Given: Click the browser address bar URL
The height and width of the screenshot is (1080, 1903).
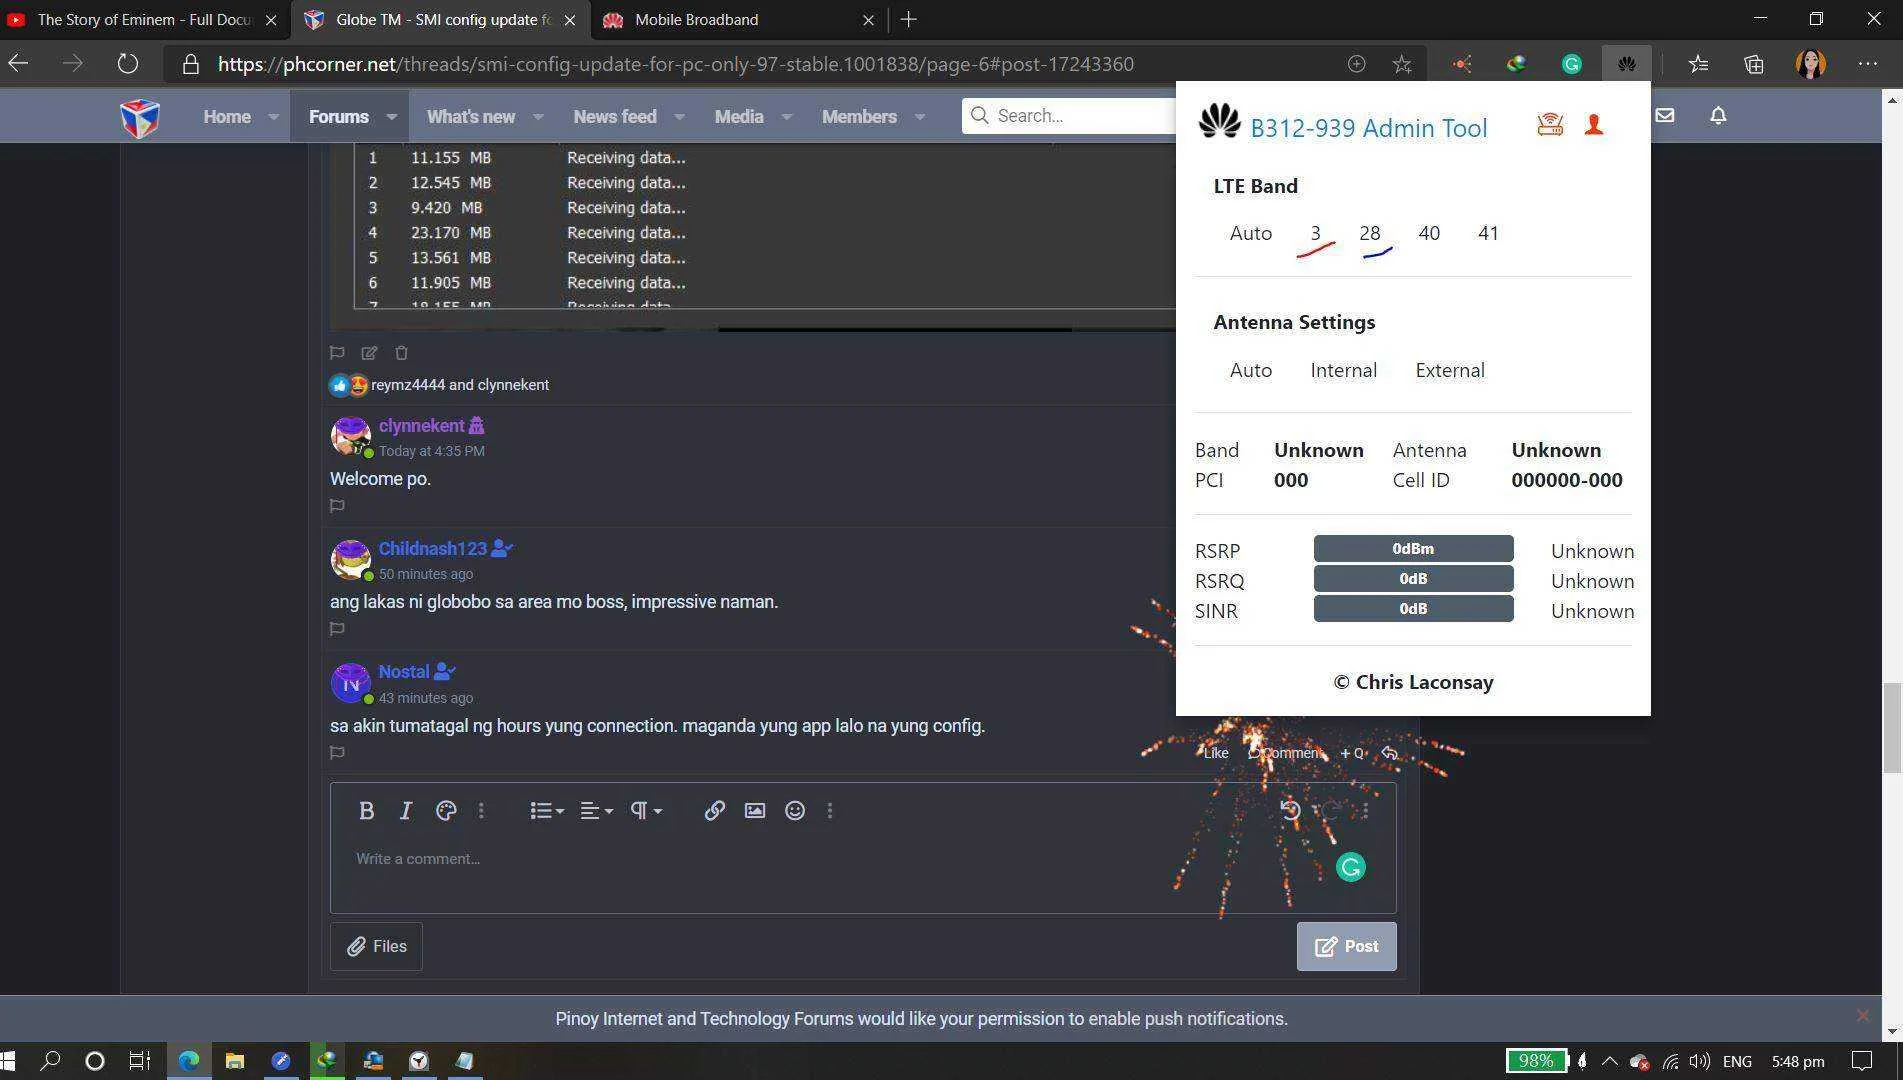Looking at the screenshot, I should [675, 64].
